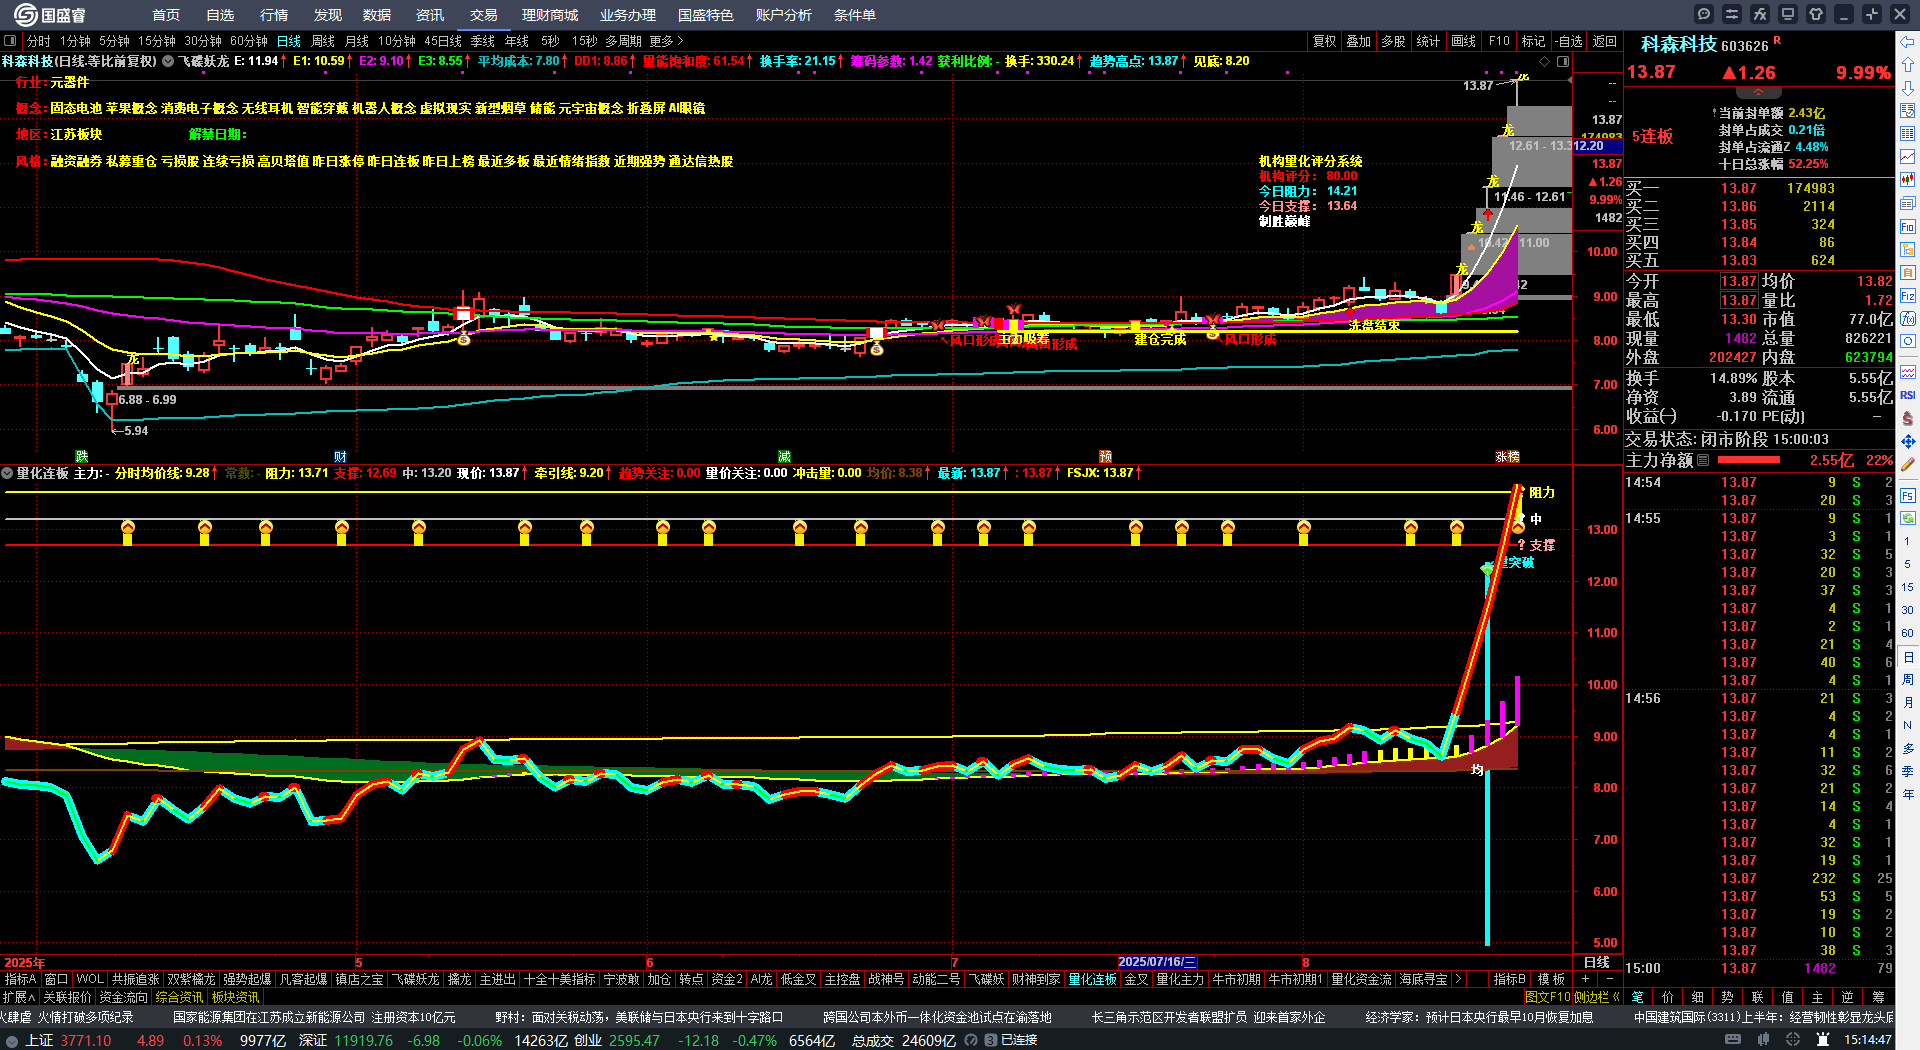Click the minus zoom button under 日线
Viewport: 1920px width, 1050px height.
1609,979
